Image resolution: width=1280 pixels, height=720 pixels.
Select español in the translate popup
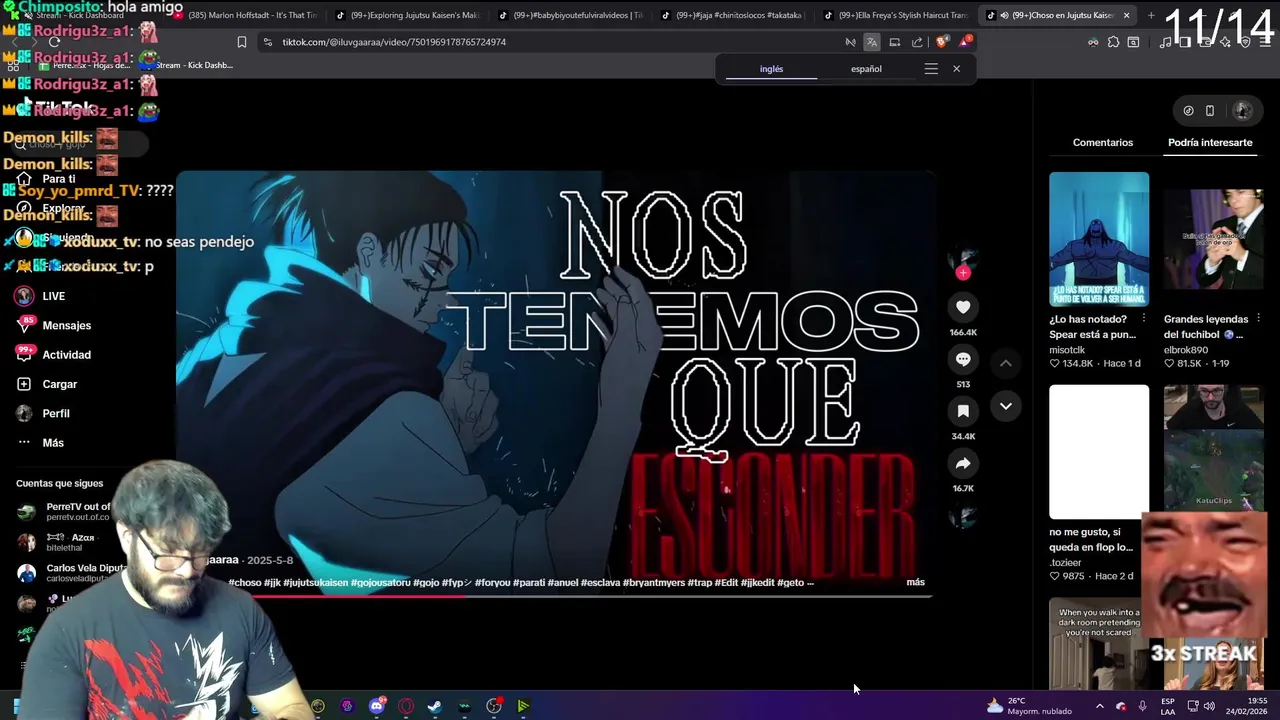pos(866,69)
